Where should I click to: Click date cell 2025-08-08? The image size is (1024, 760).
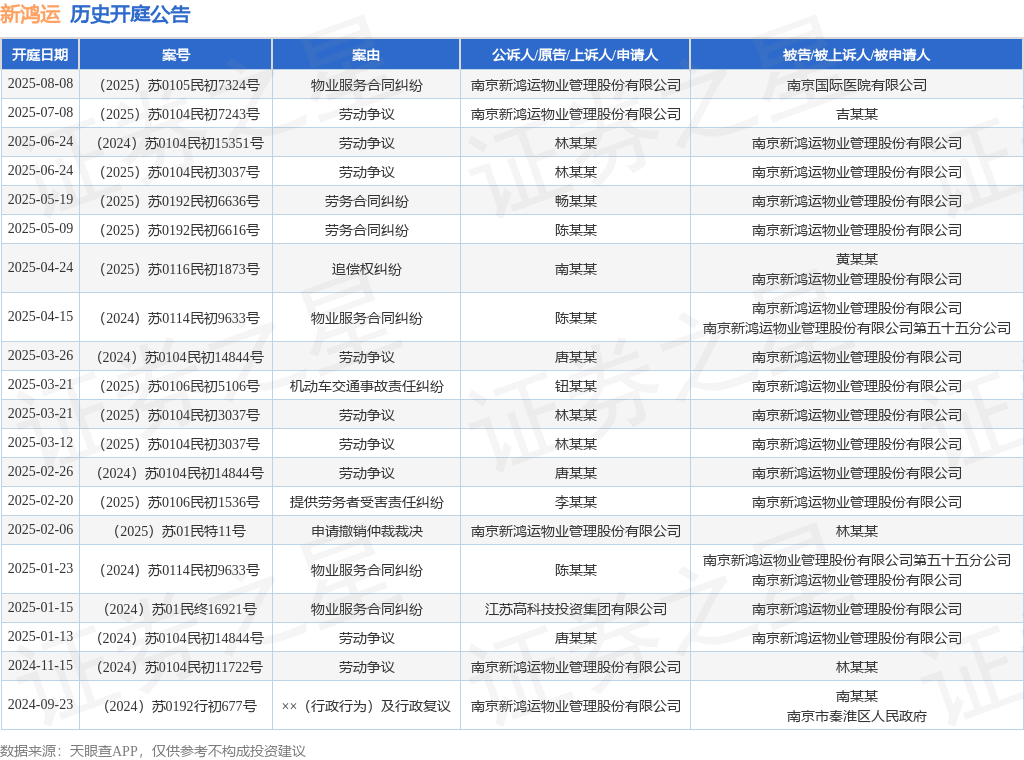pos(40,84)
